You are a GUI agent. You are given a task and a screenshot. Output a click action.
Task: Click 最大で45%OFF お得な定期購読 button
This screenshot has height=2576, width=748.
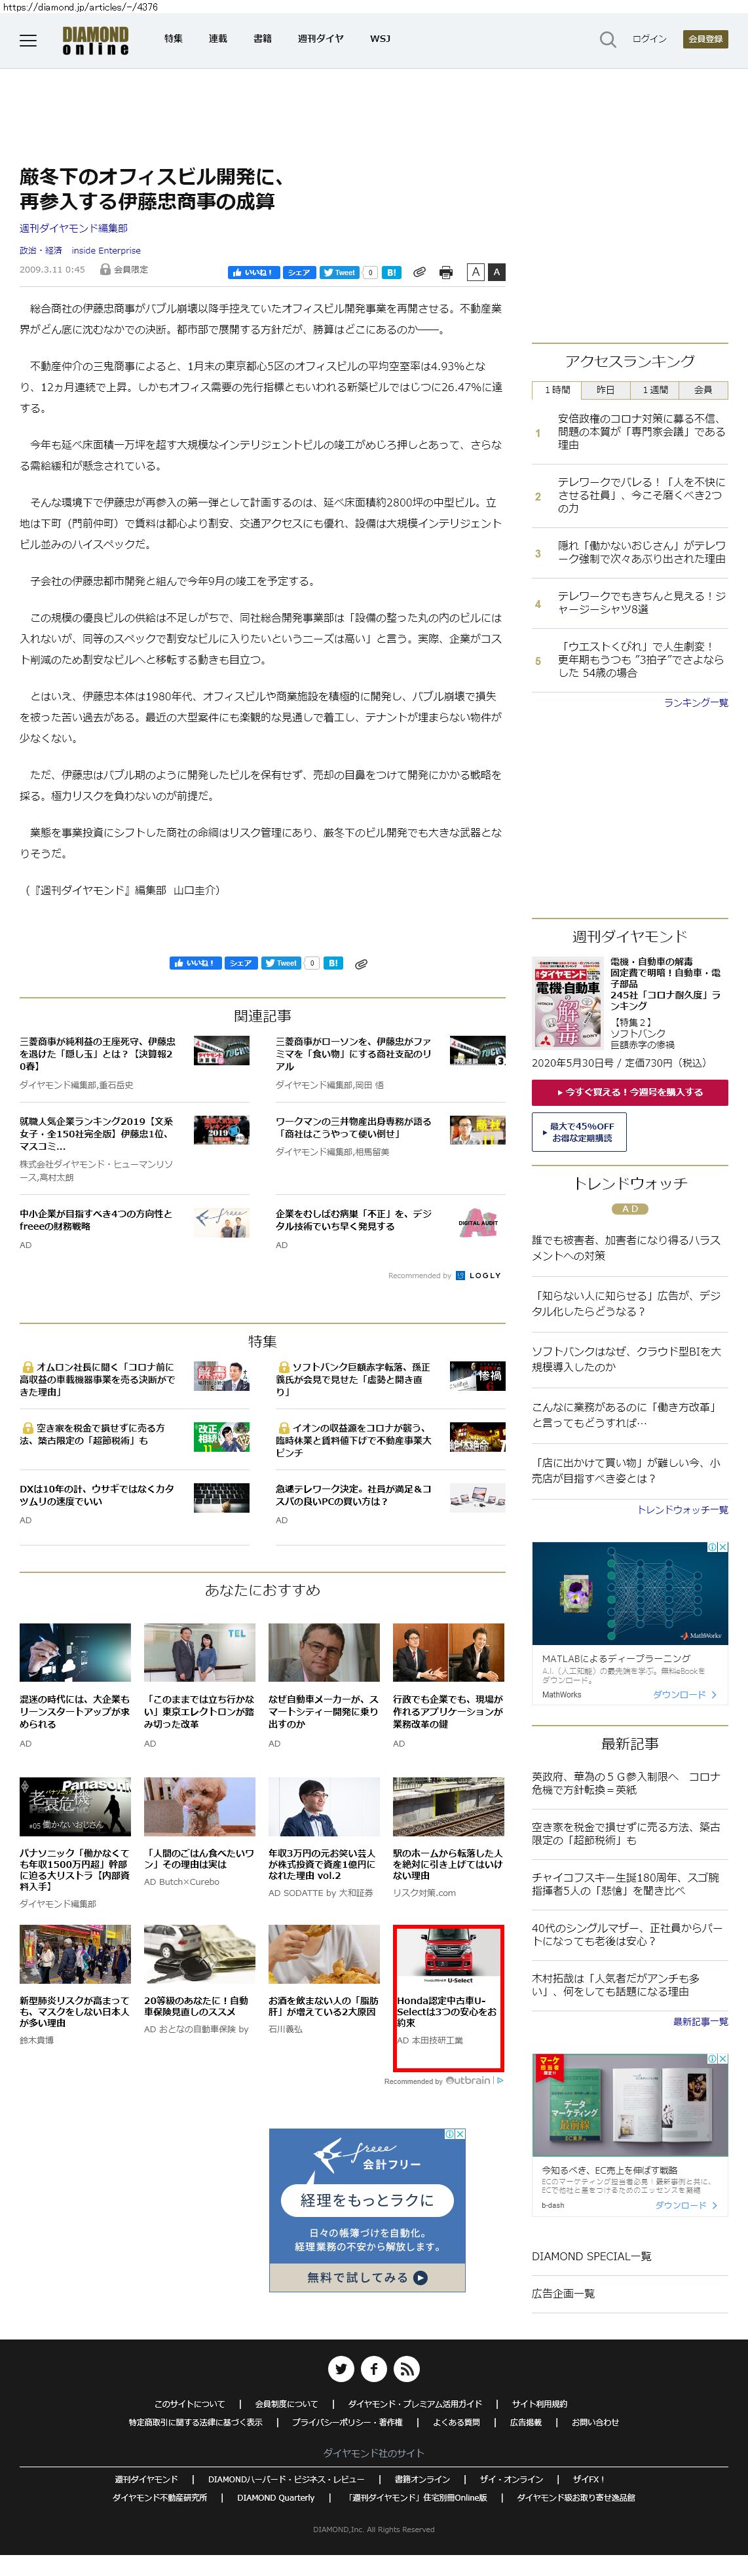(x=578, y=1132)
